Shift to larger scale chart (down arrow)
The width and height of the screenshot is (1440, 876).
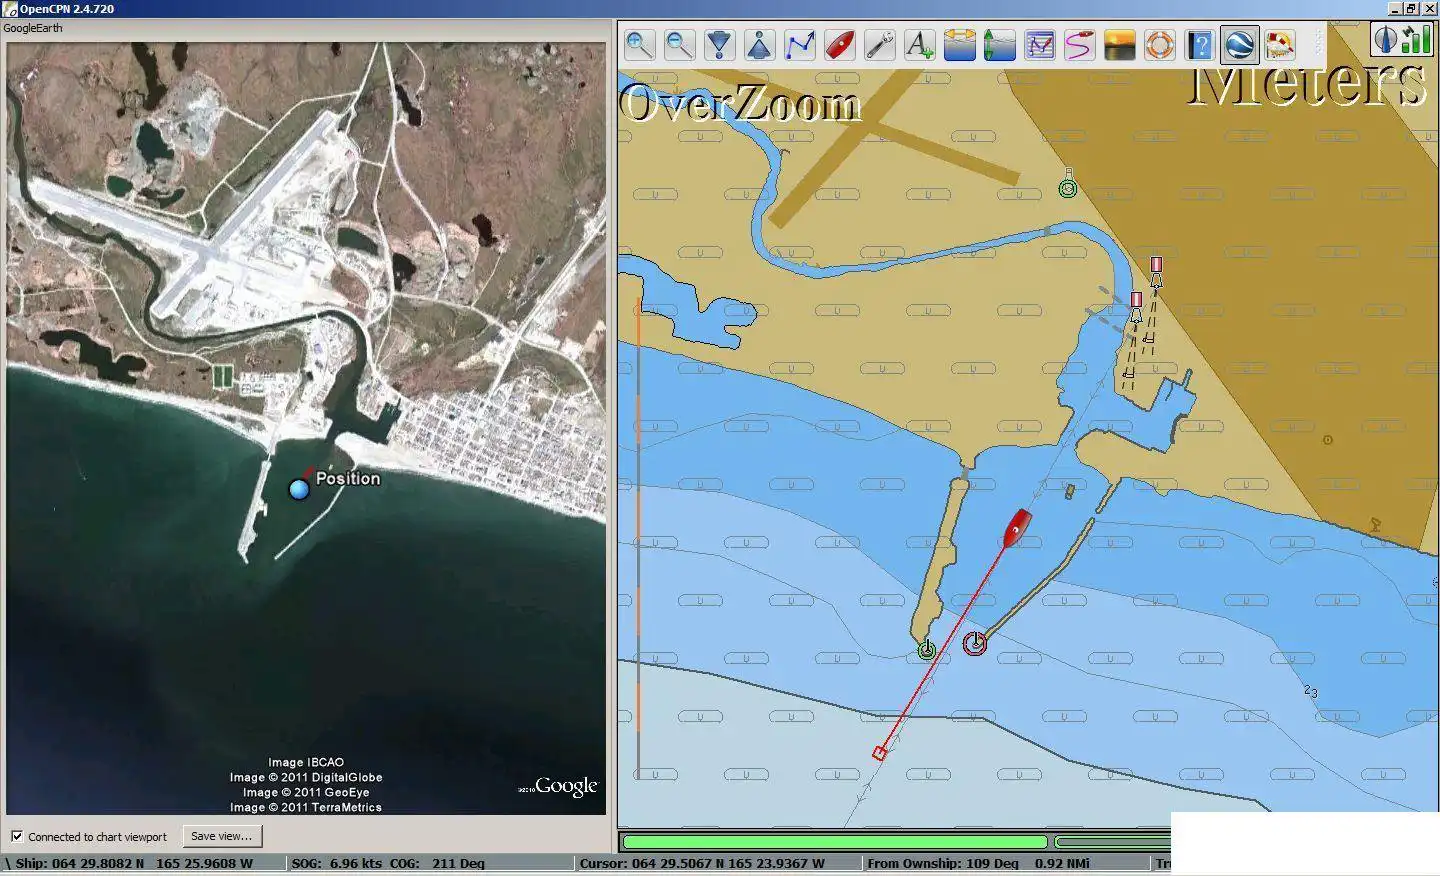click(720, 45)
